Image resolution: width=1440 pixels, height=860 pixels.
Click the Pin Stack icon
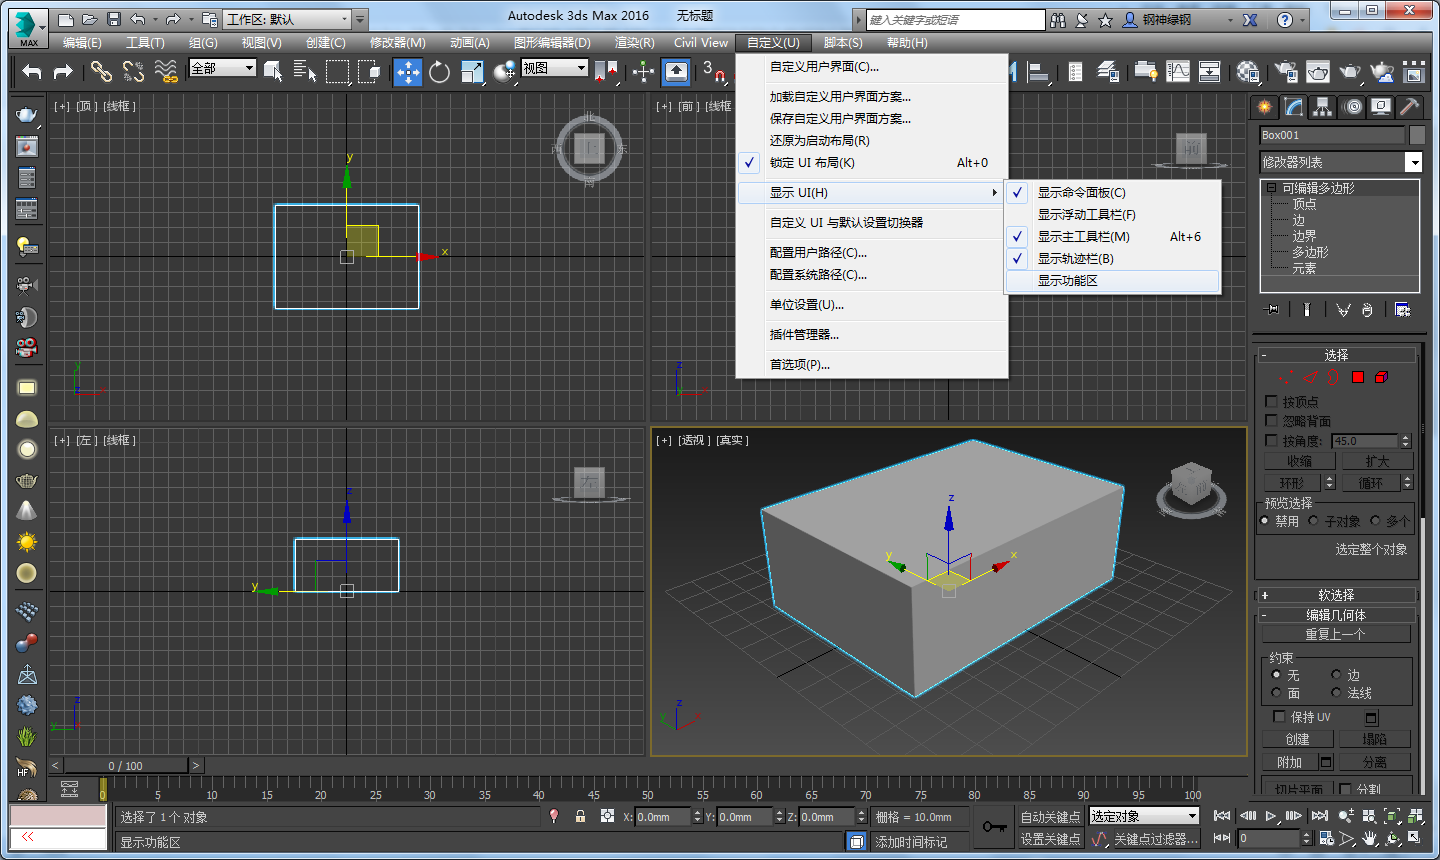pos(1271,310)
